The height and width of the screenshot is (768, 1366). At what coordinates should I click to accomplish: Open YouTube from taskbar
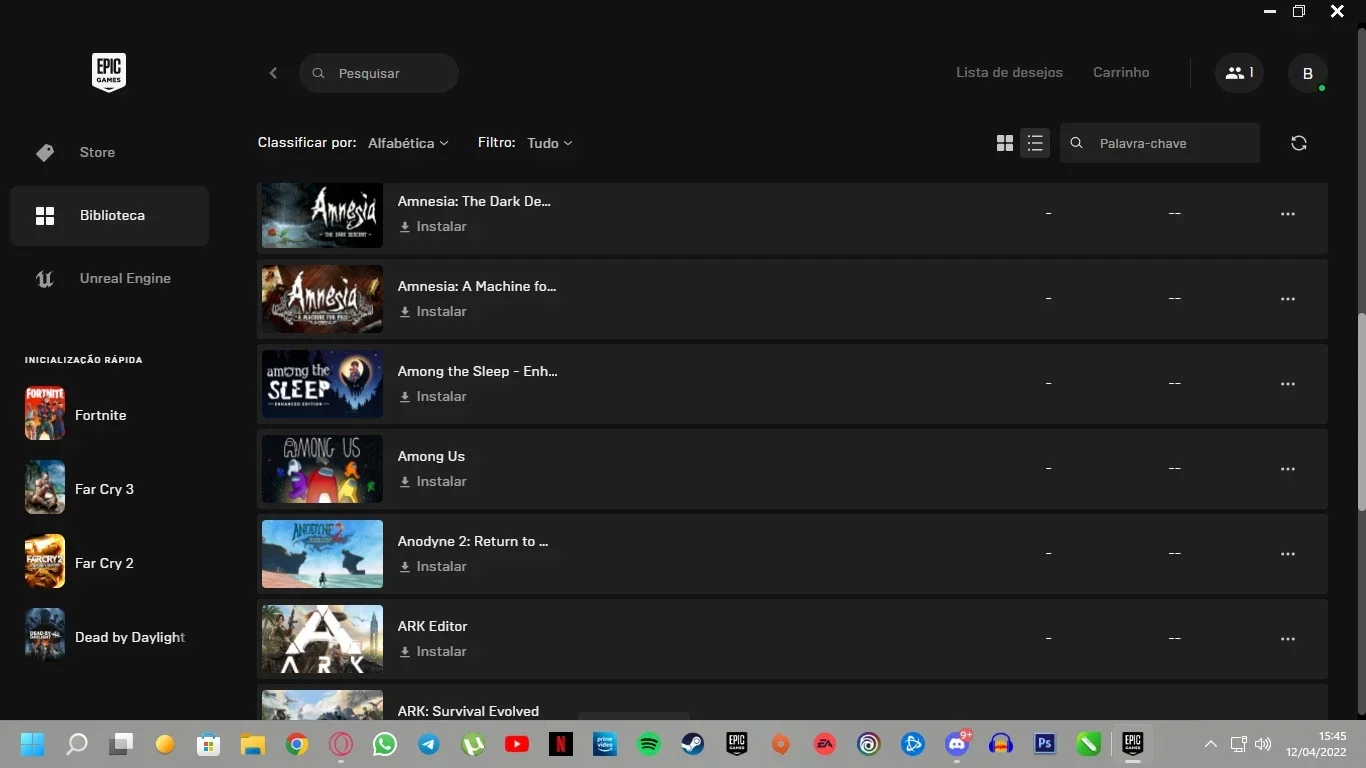(517, 744)
